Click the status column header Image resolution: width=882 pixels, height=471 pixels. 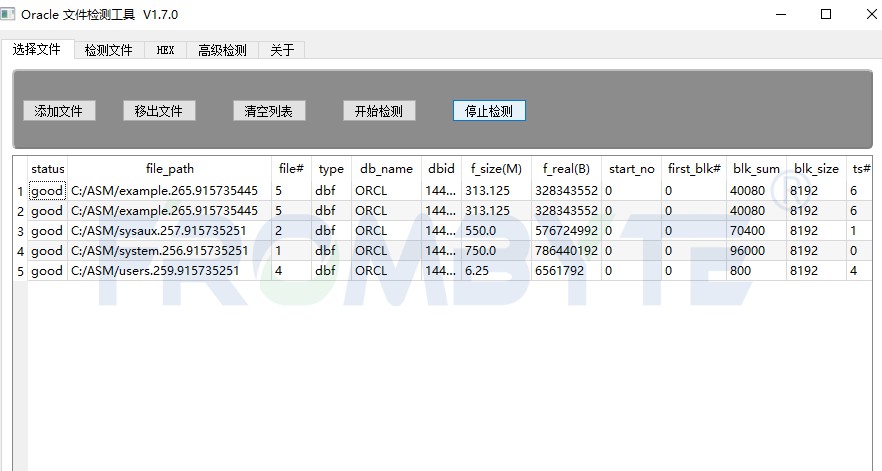click(48, 169)
